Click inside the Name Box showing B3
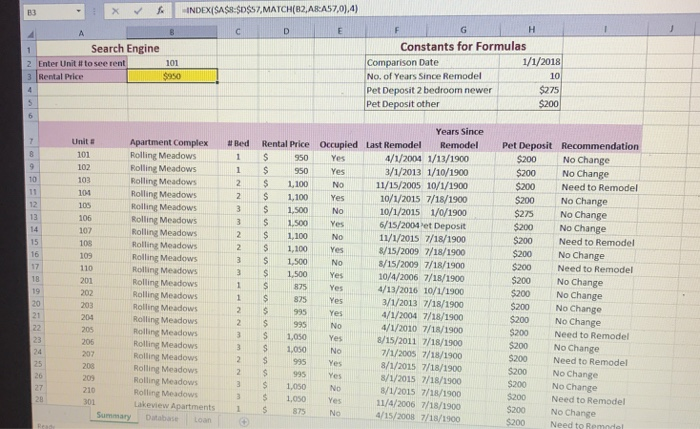 [48, 12]
